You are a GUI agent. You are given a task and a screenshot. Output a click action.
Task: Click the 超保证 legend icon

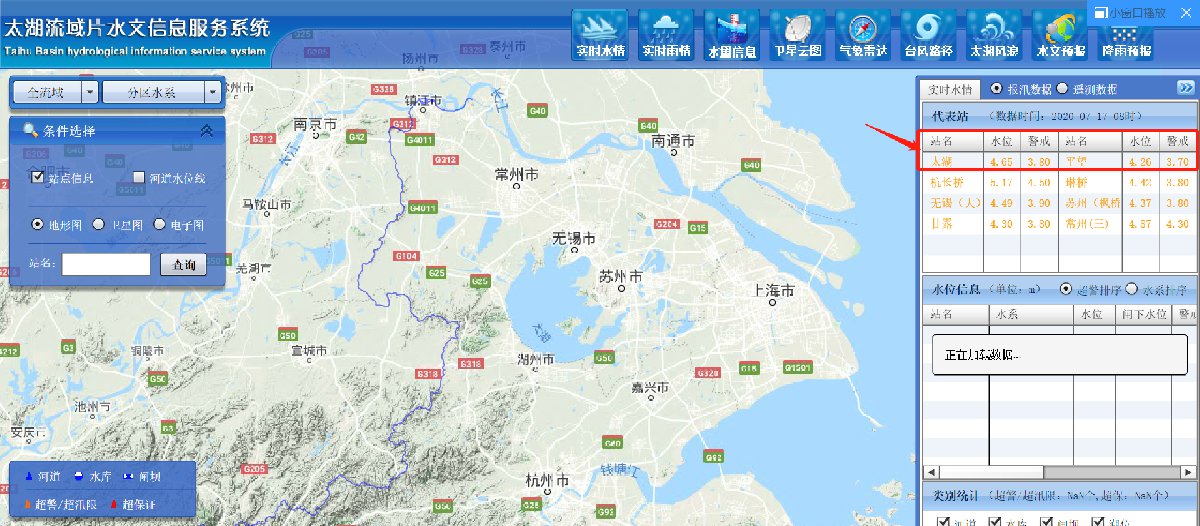coord(114,503)
